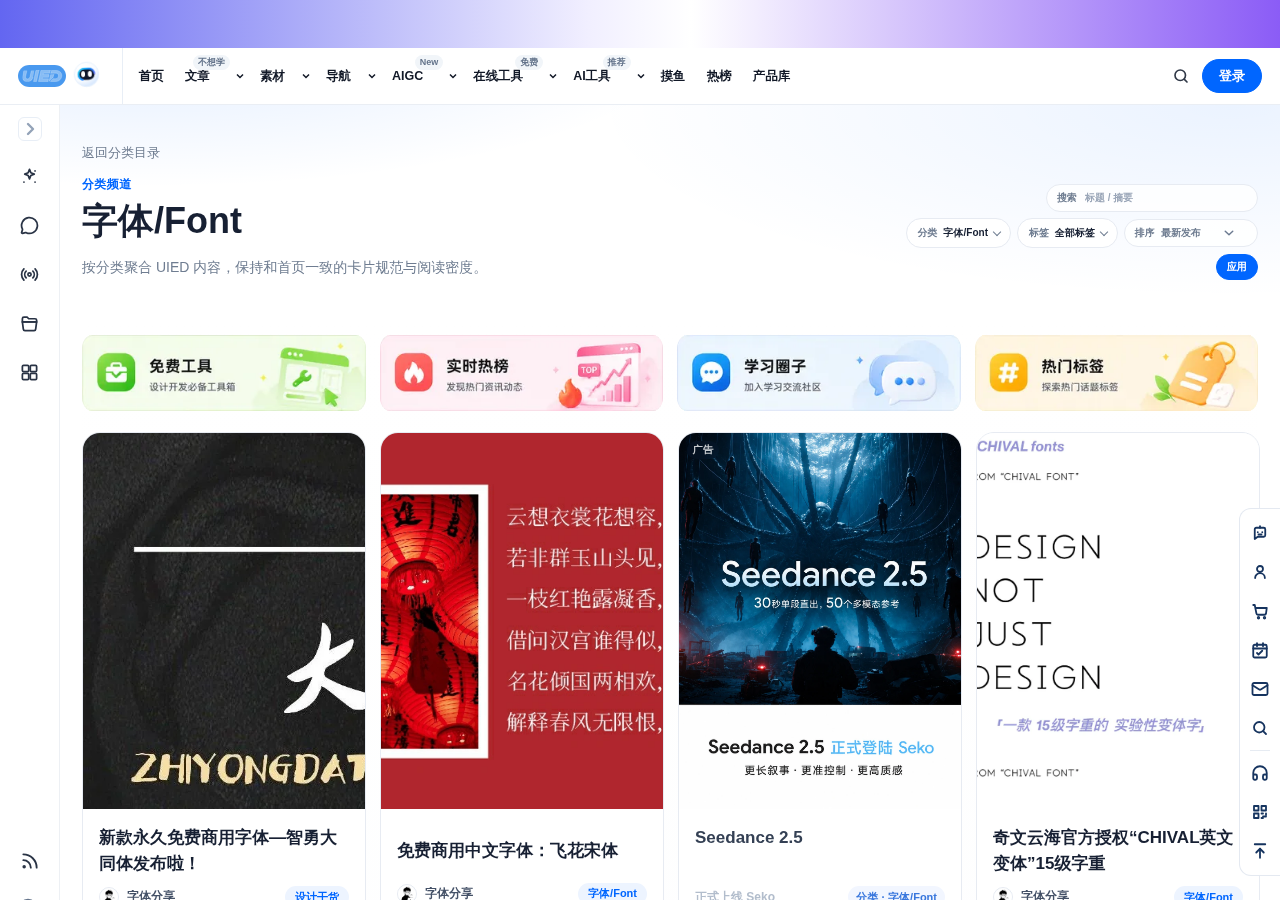
Task: Open the 标签 全部标签 dropdown
Action: (1067, 233)
